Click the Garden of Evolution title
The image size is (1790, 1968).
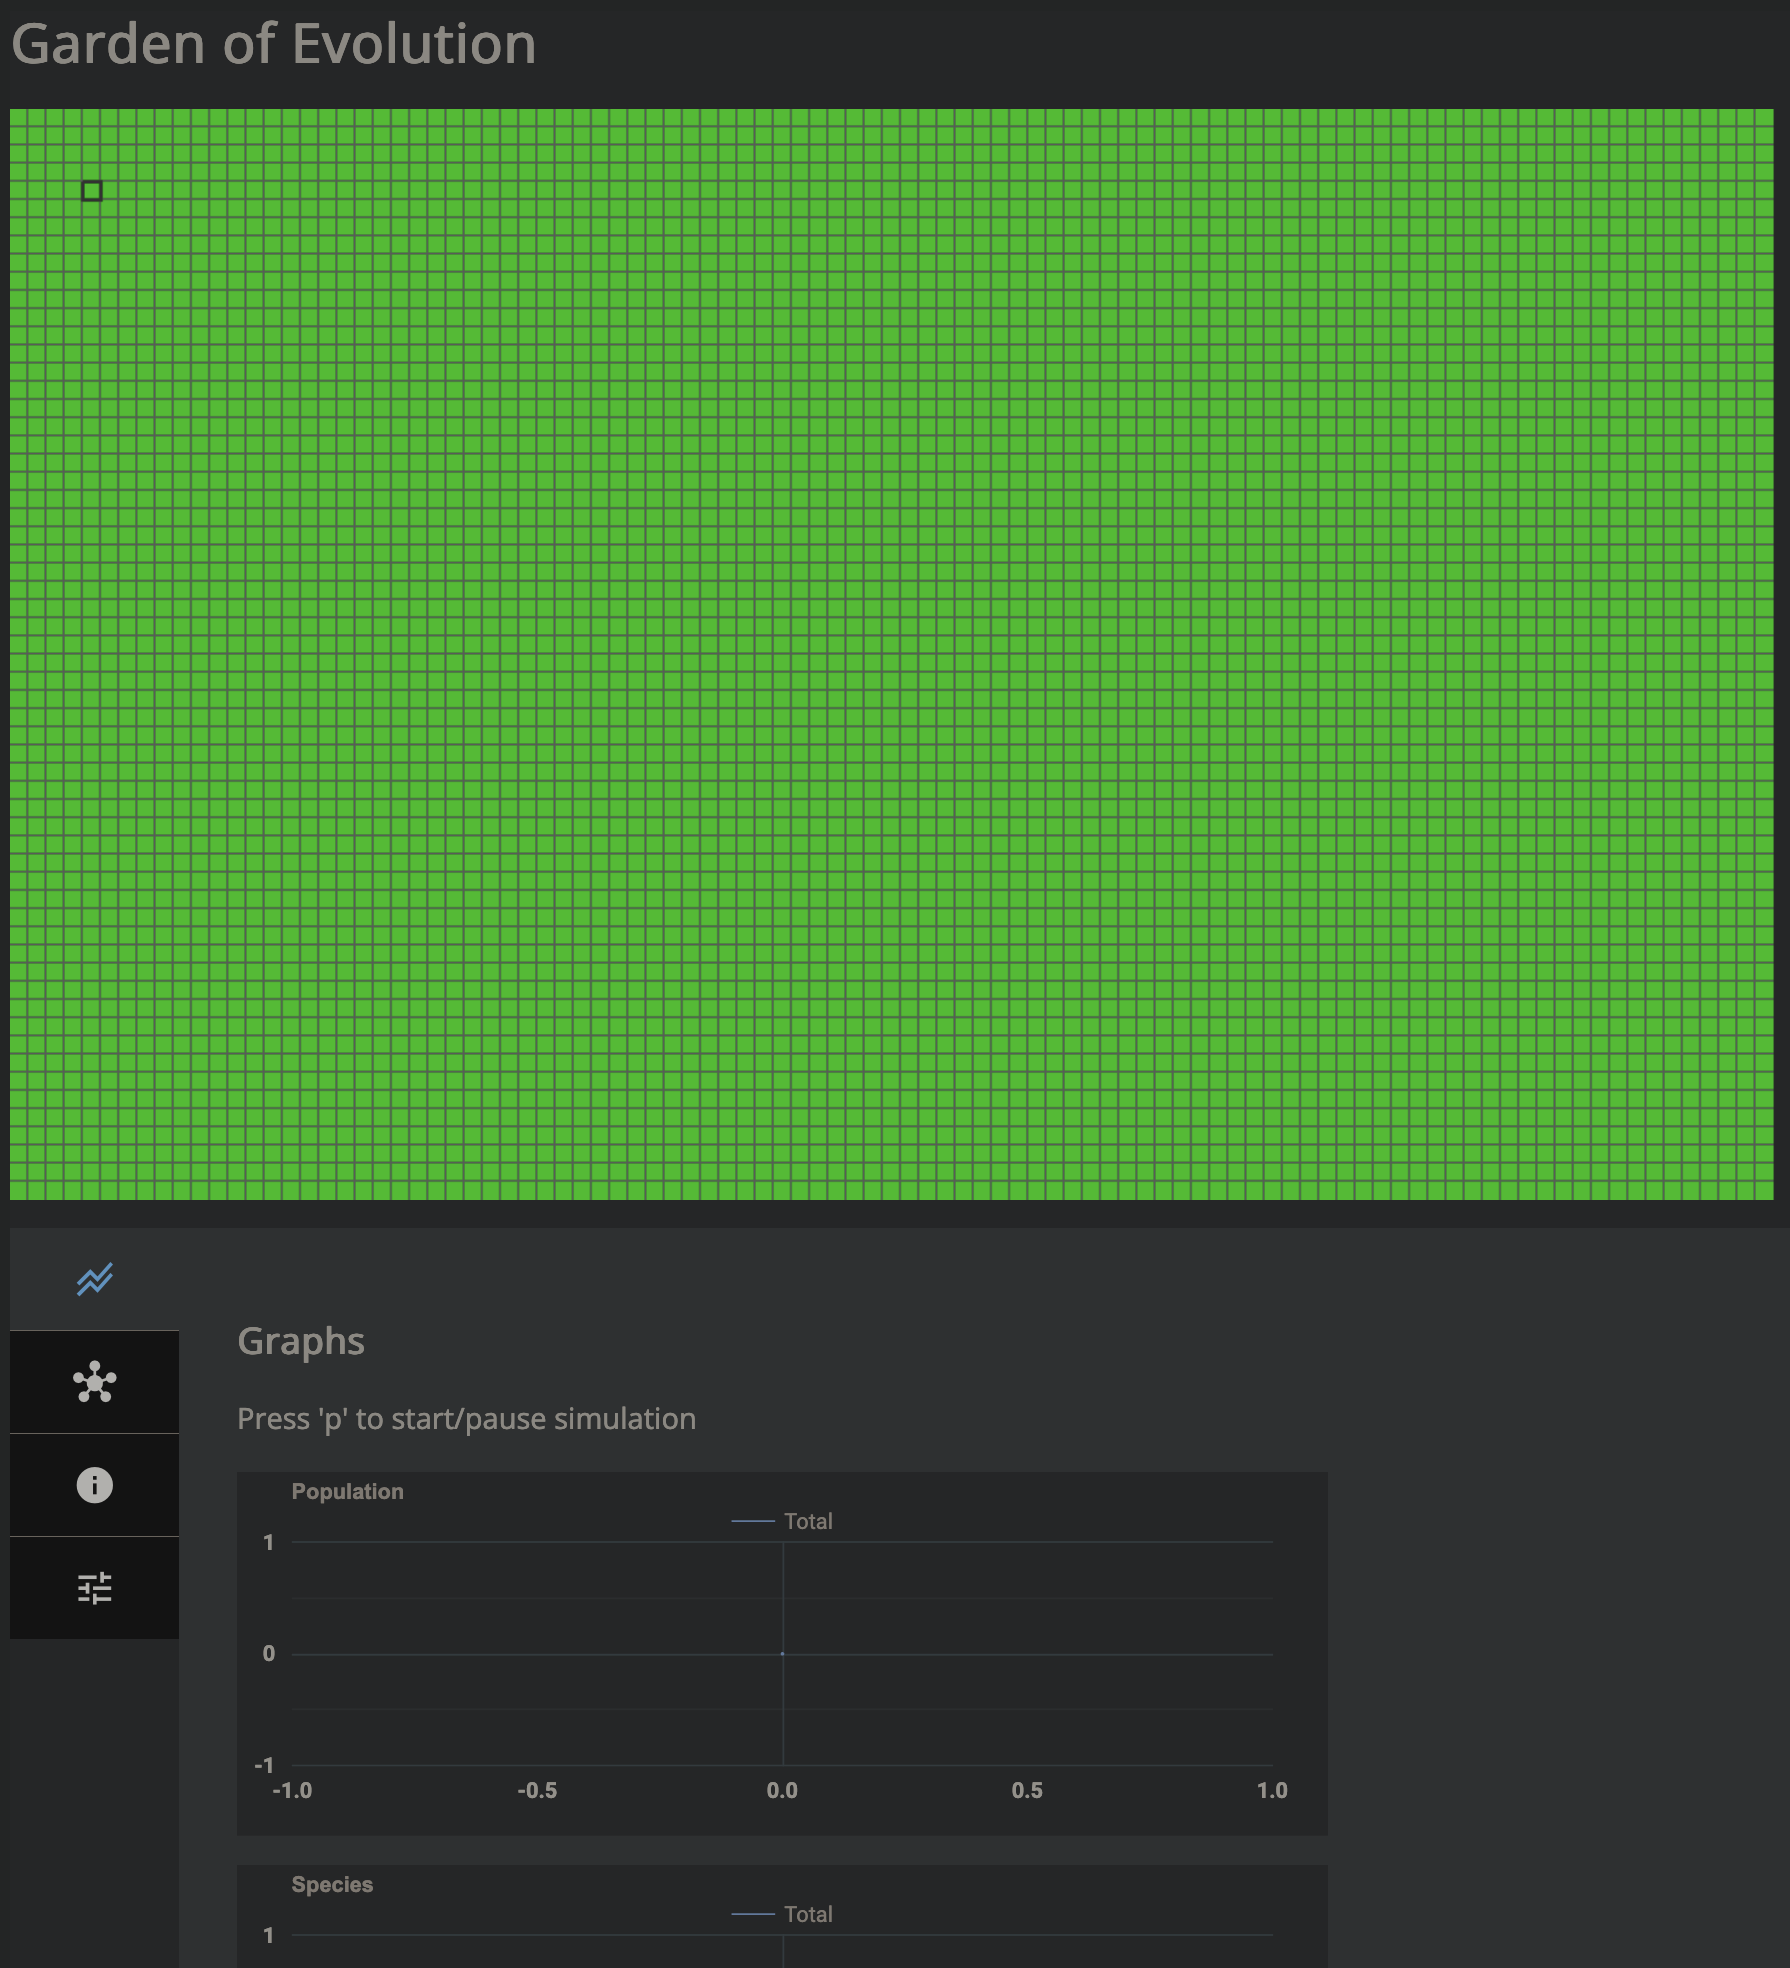tap(273, 44)
